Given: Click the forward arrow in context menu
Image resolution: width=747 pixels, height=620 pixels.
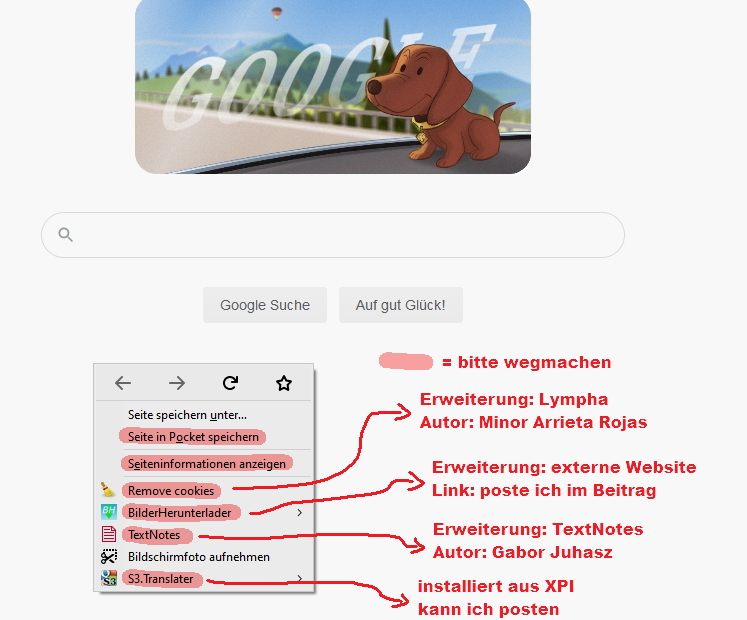Looking at the screenshot, I should pyautogui.click(x=177, y=383).
